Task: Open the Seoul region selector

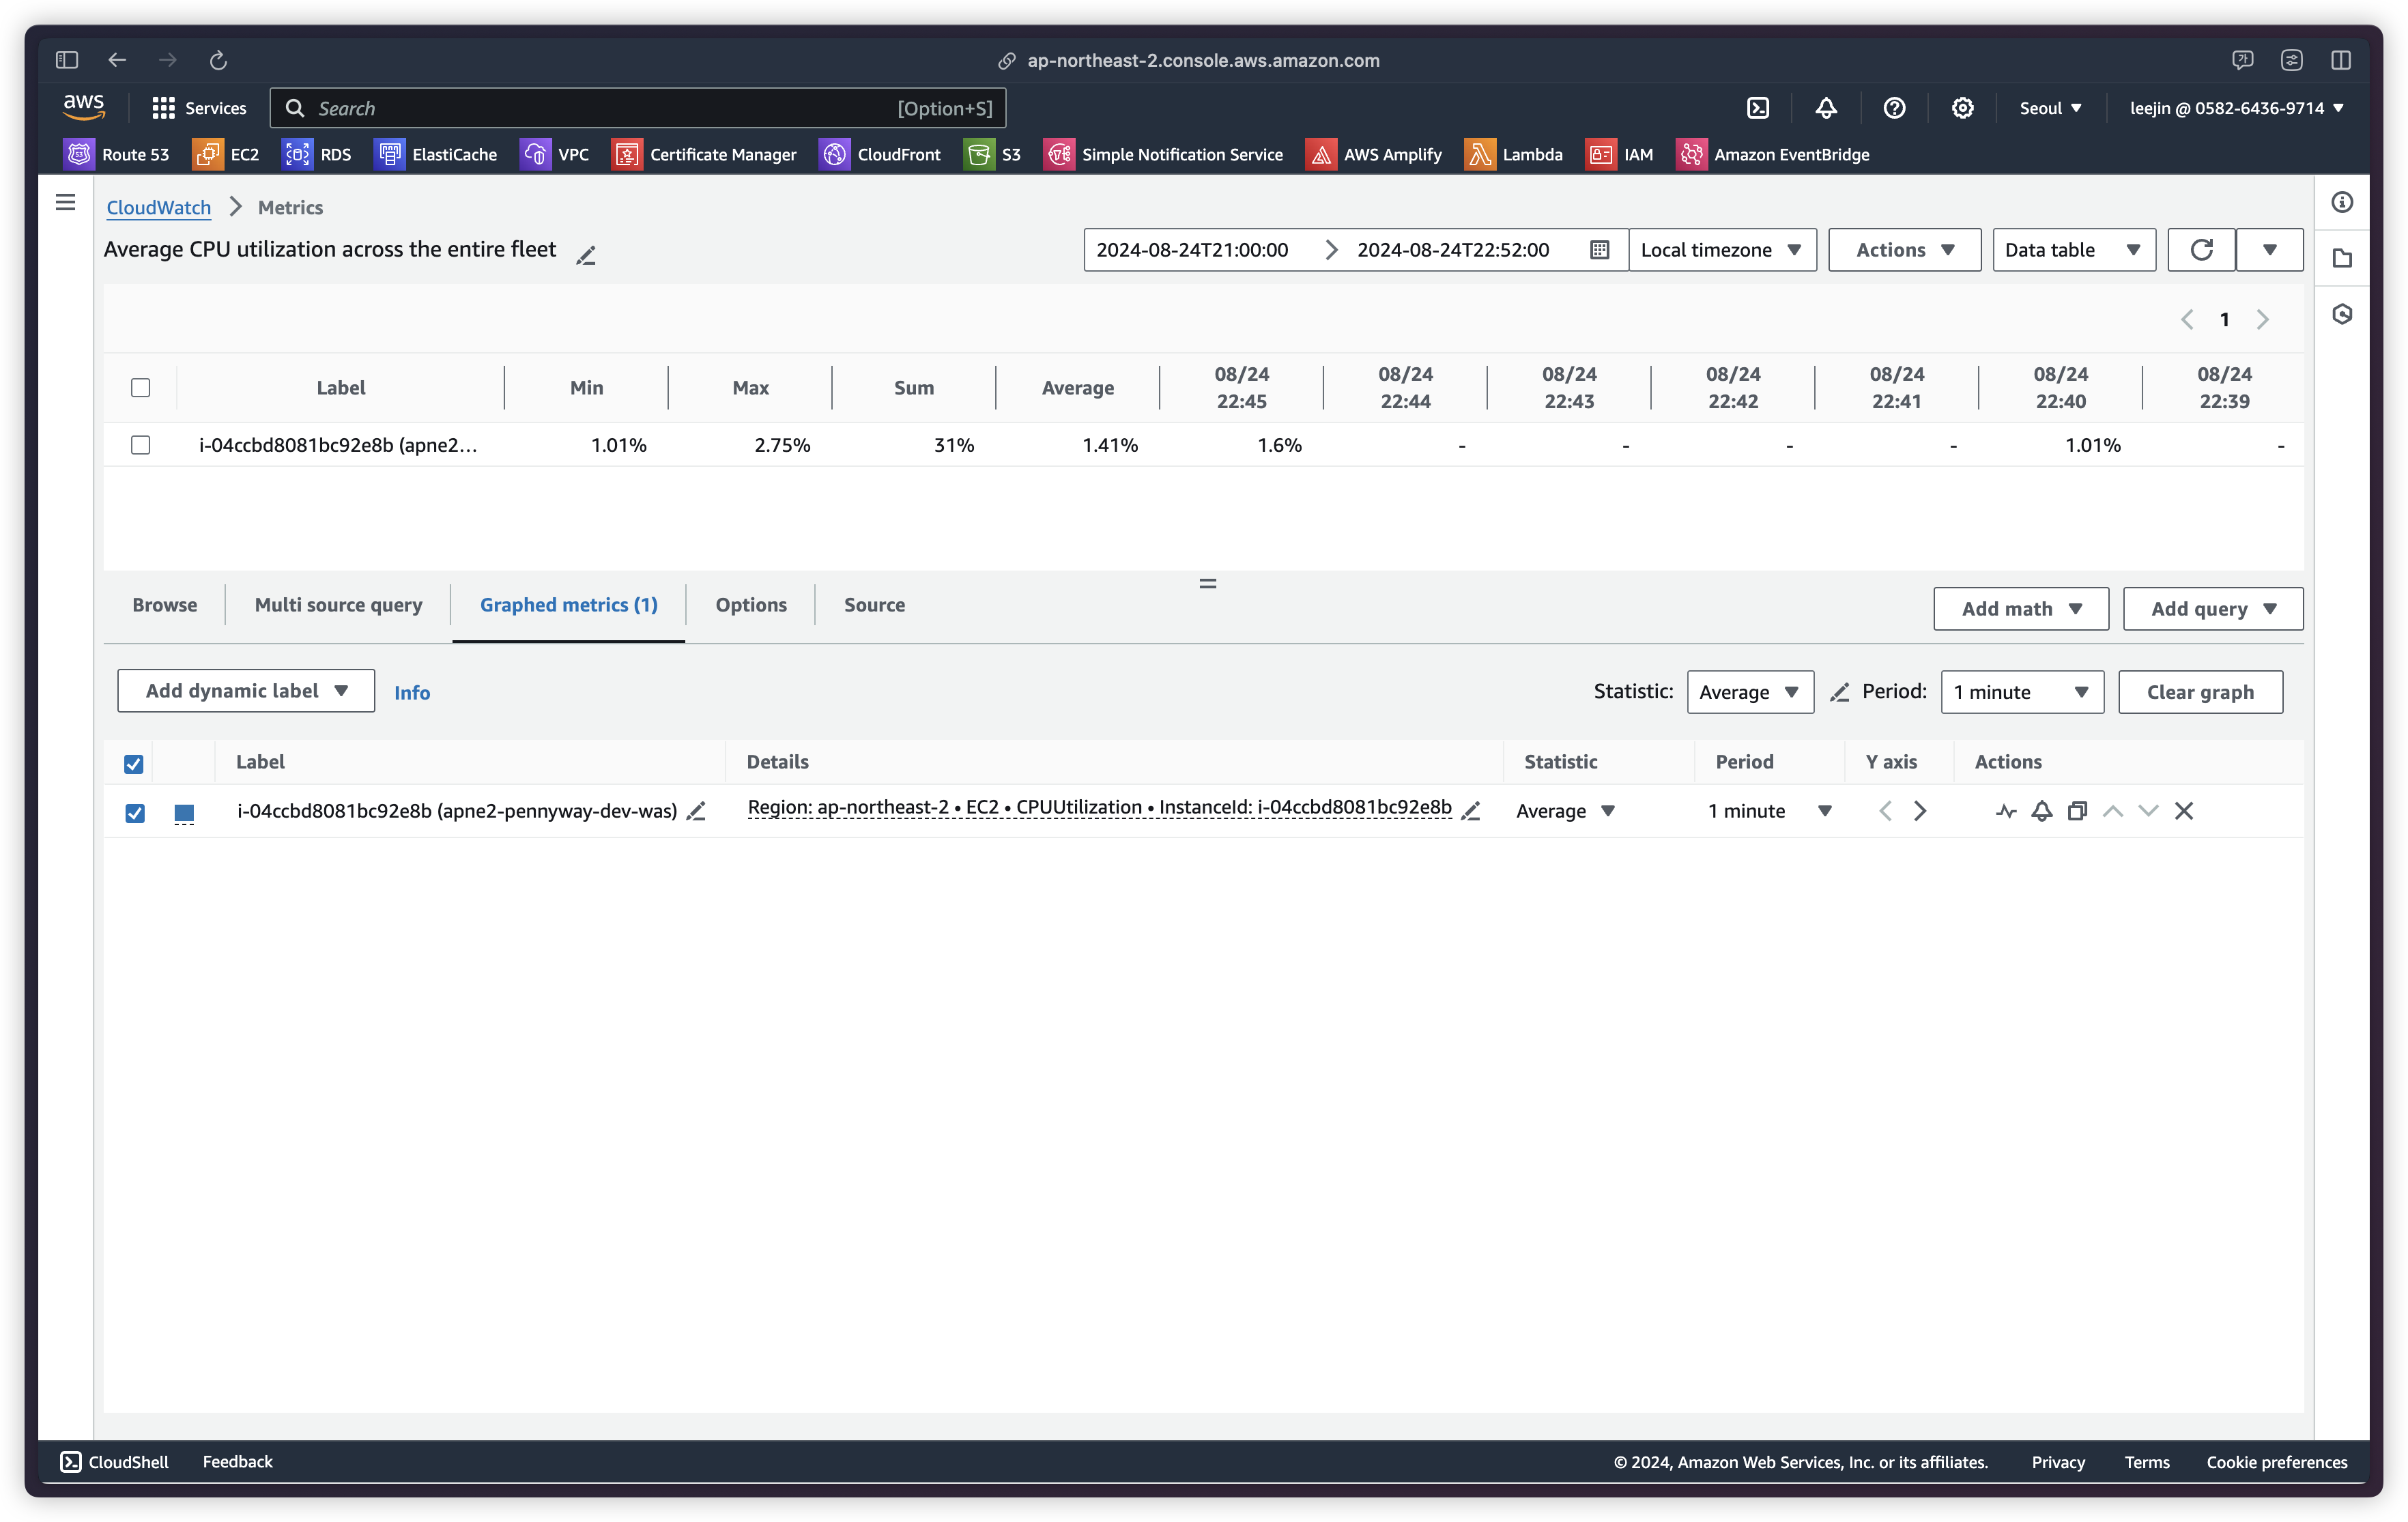Action: point(2050,108)
